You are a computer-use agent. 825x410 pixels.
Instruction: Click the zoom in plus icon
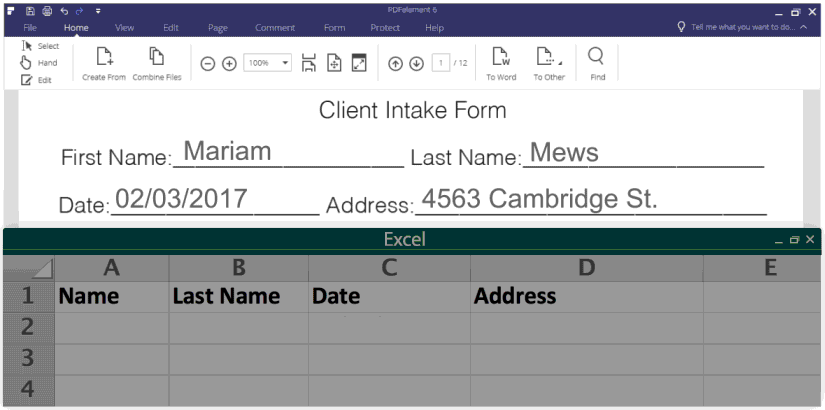tap(229, 63)
